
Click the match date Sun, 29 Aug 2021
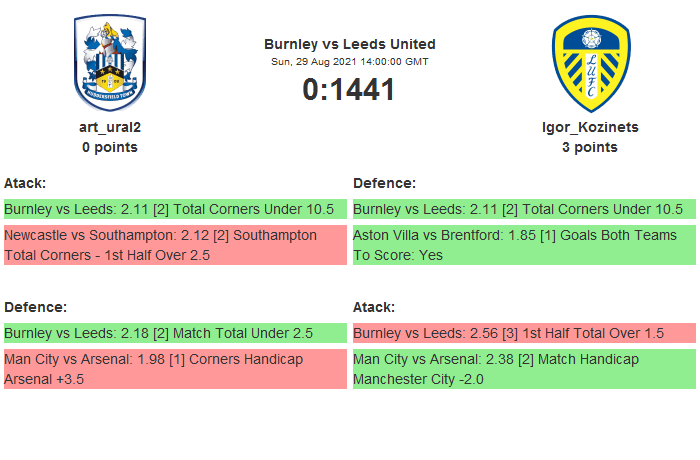pyautogui.click(x=350, y=62)
